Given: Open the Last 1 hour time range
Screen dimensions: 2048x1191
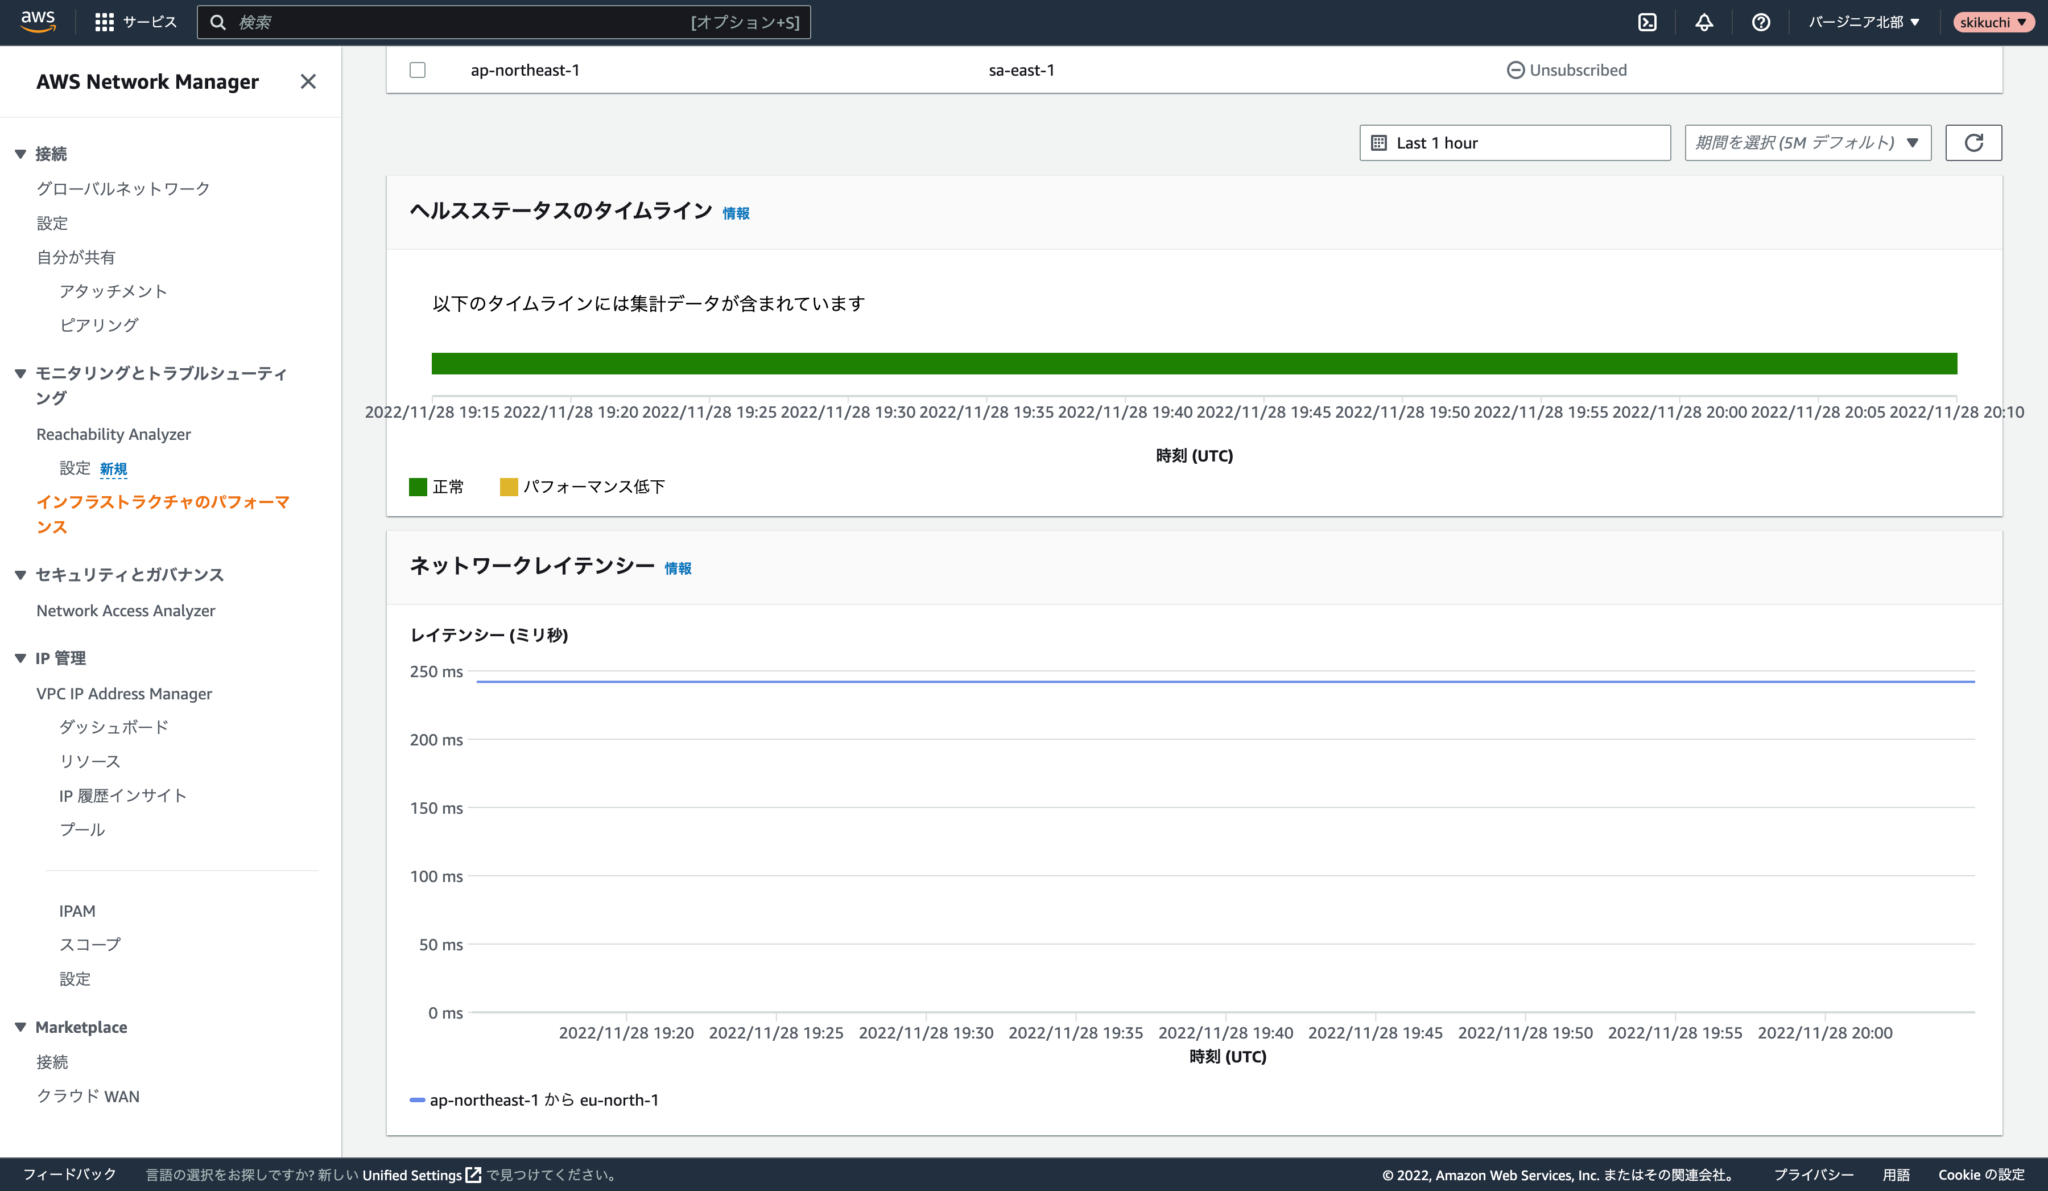Looking at the screenshot, I should tap(1514, 142).
